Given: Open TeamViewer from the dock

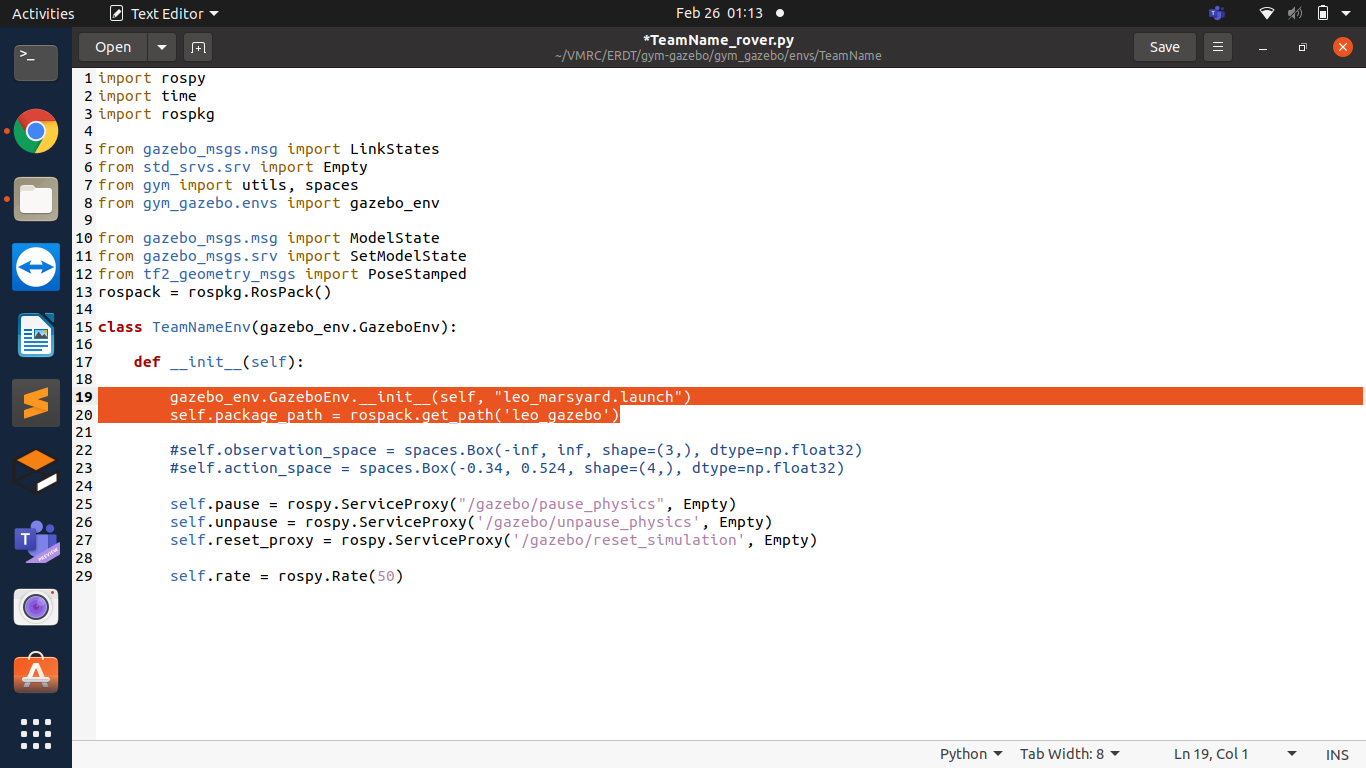Looking at the screenshot, I should pos(36,267).
